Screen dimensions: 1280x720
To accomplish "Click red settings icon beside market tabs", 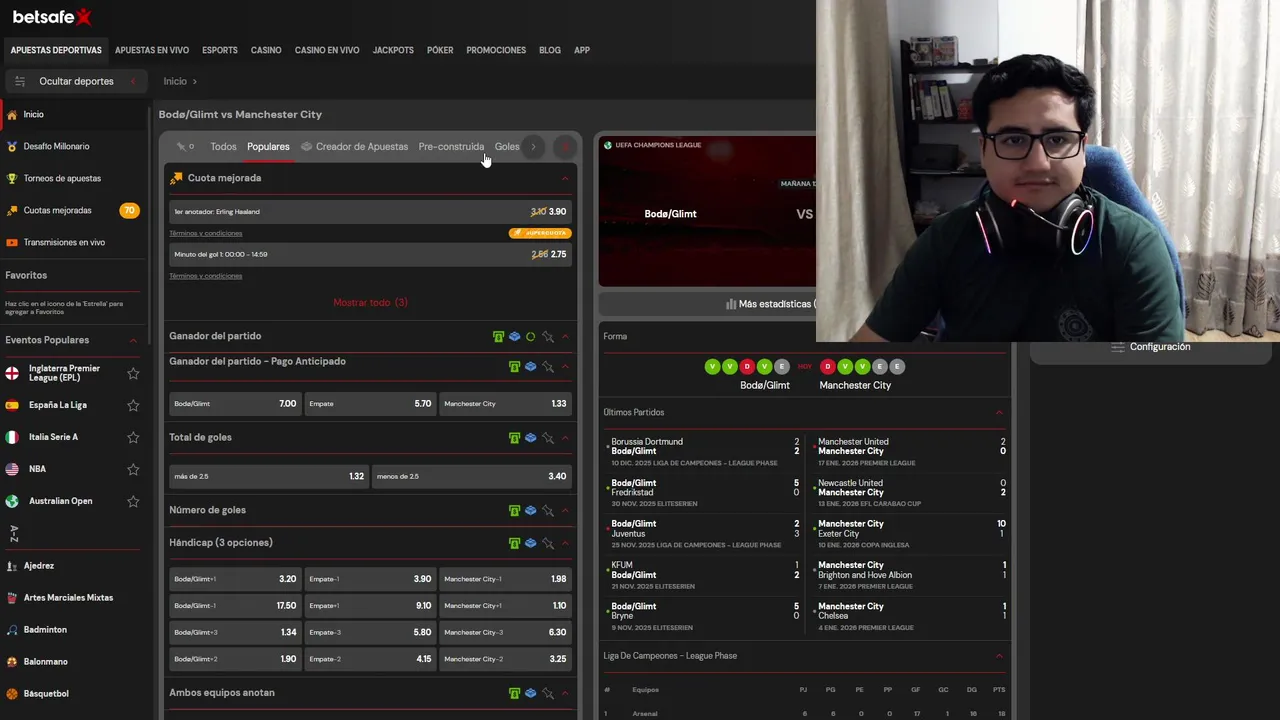I will point(565,147).
